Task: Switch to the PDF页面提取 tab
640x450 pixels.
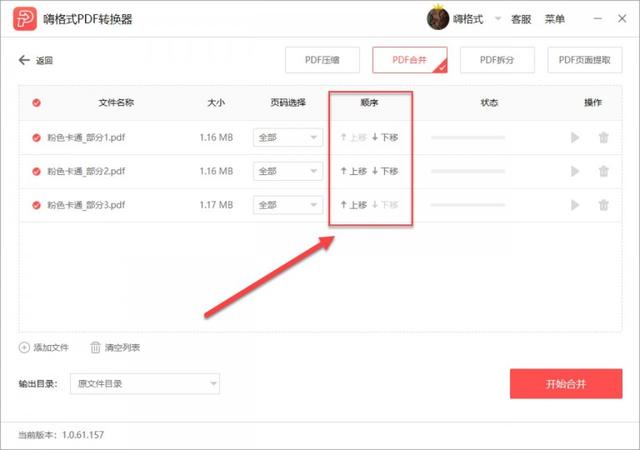Action: [x=584, y=60]
